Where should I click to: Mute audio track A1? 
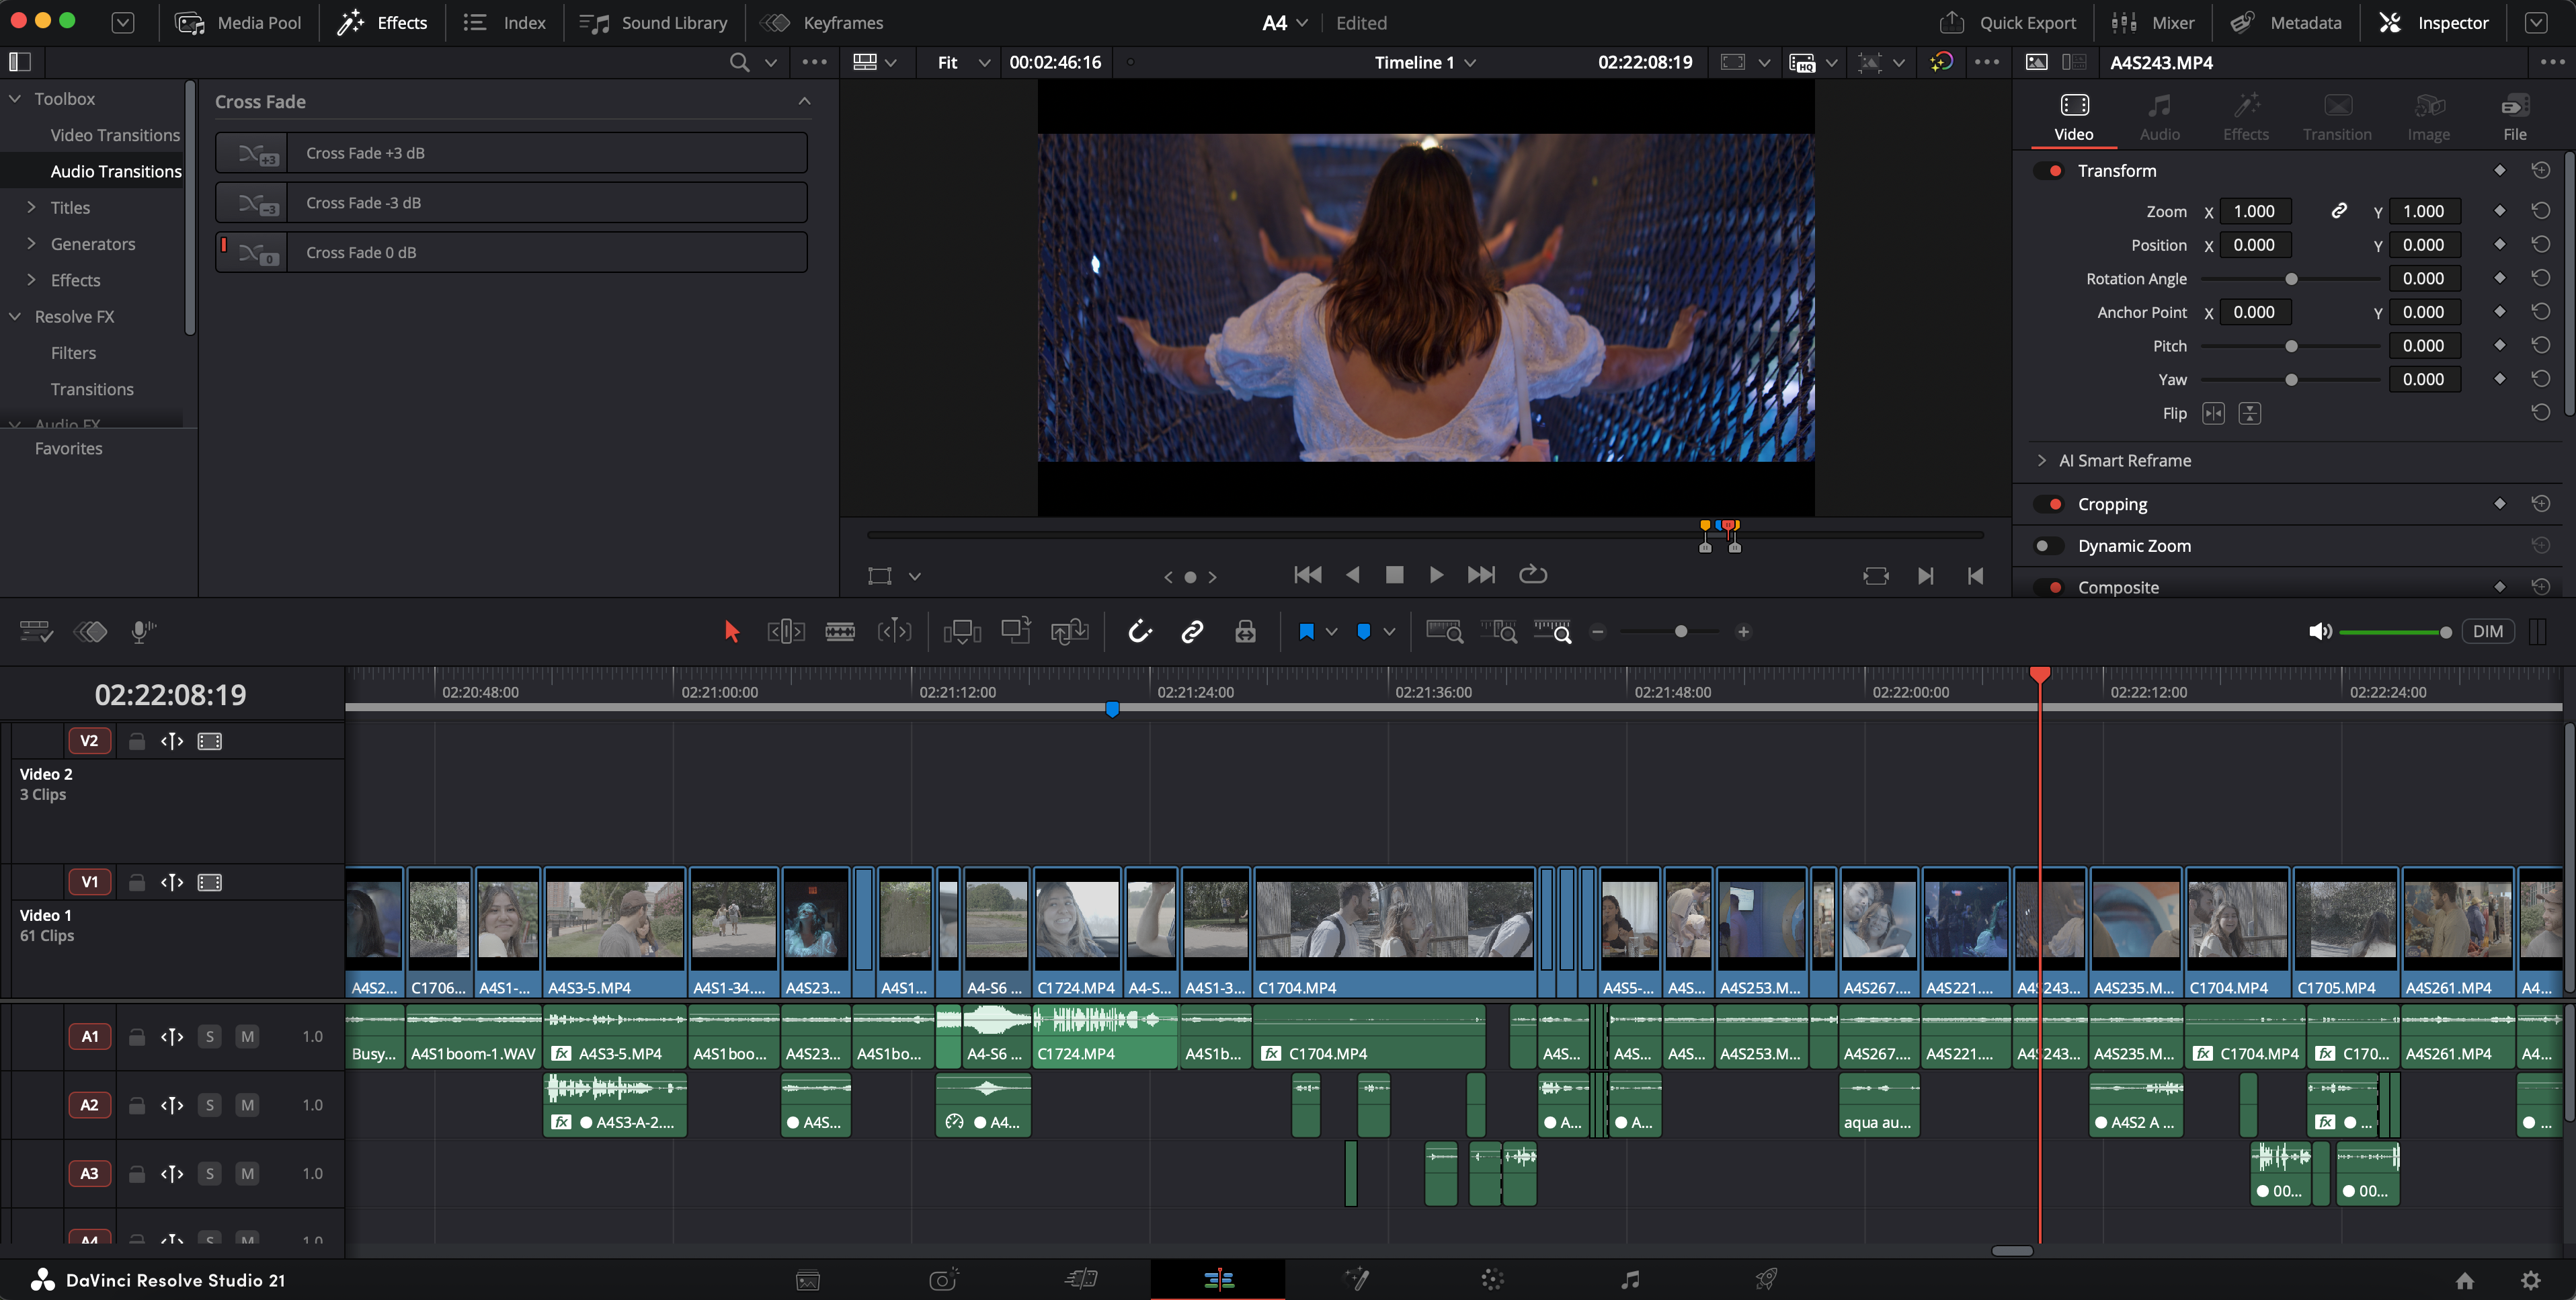click(x=247, y=1036)
